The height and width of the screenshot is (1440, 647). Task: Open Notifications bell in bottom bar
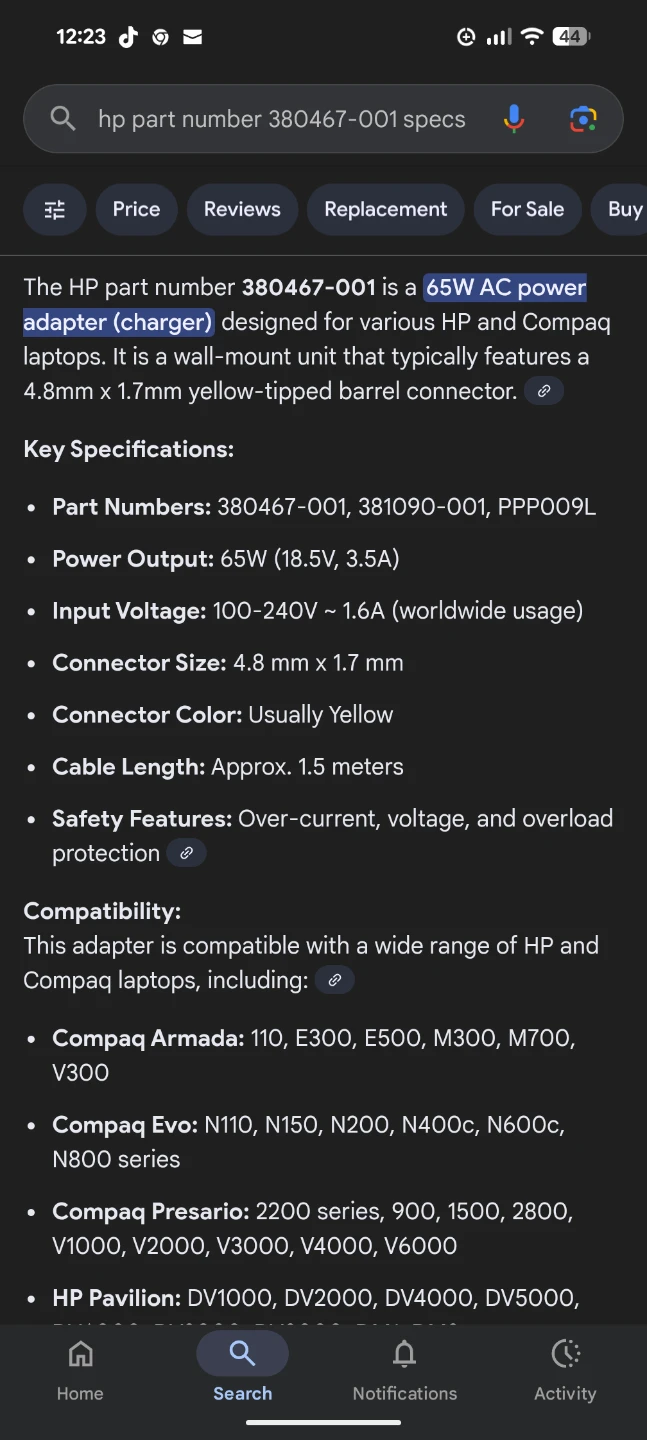click(404, 1371)
